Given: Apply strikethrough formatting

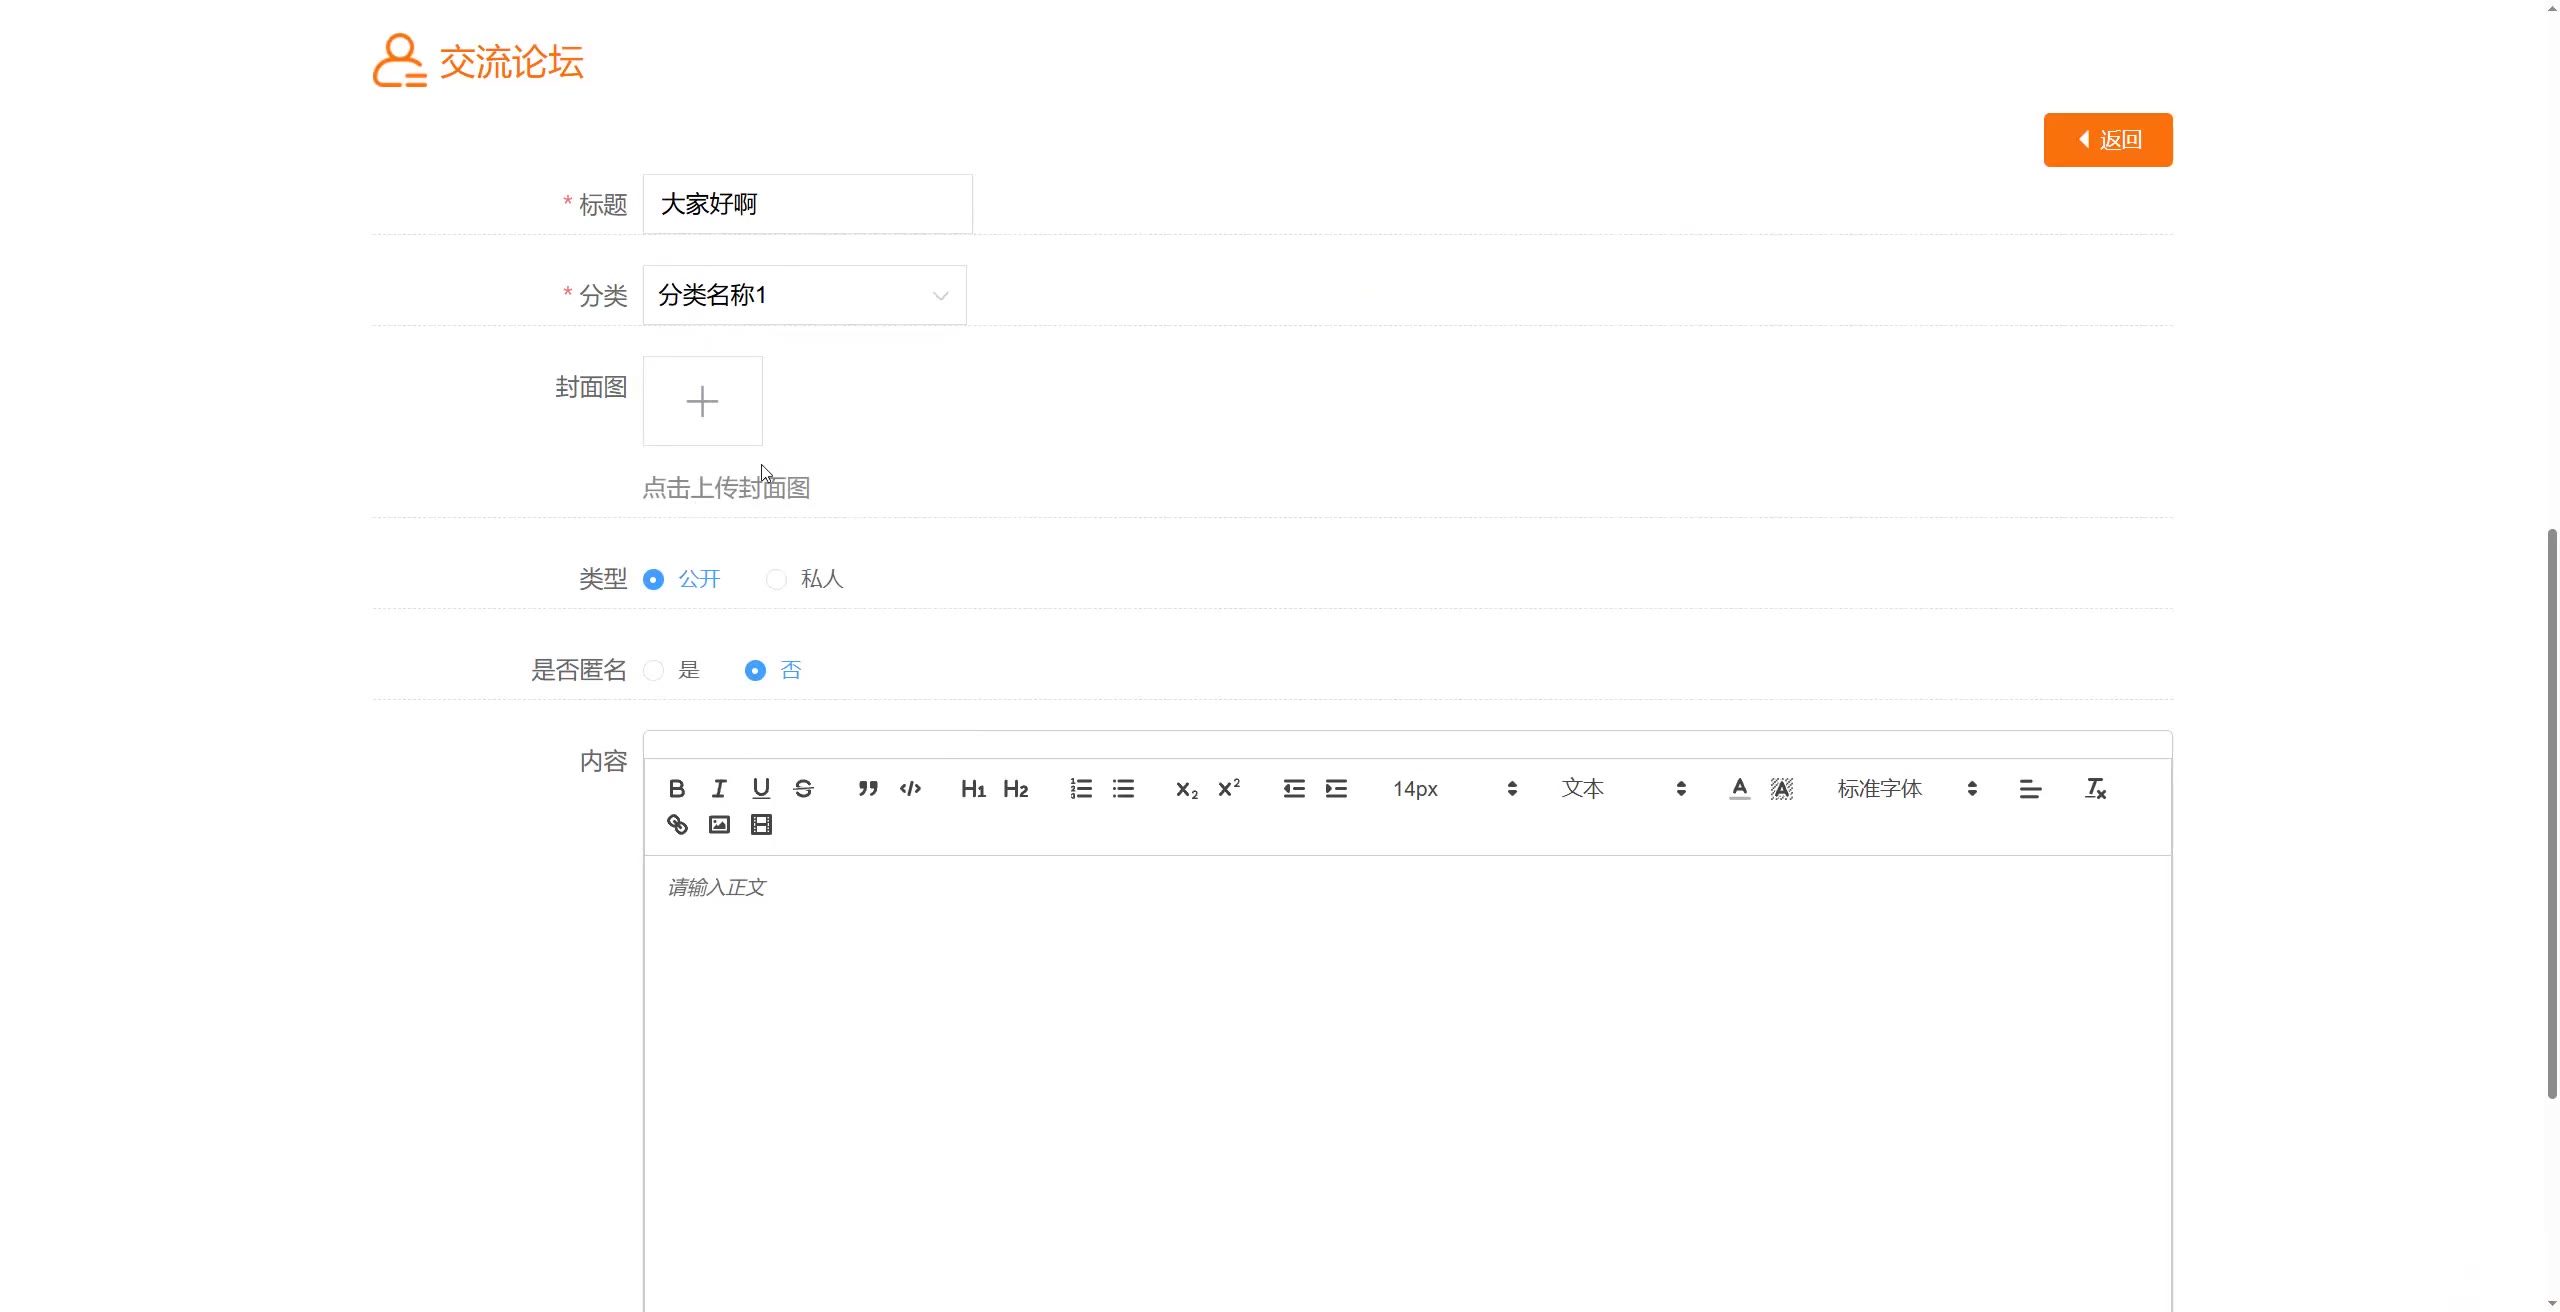Looking at the screenshot, I should [803, 789].
